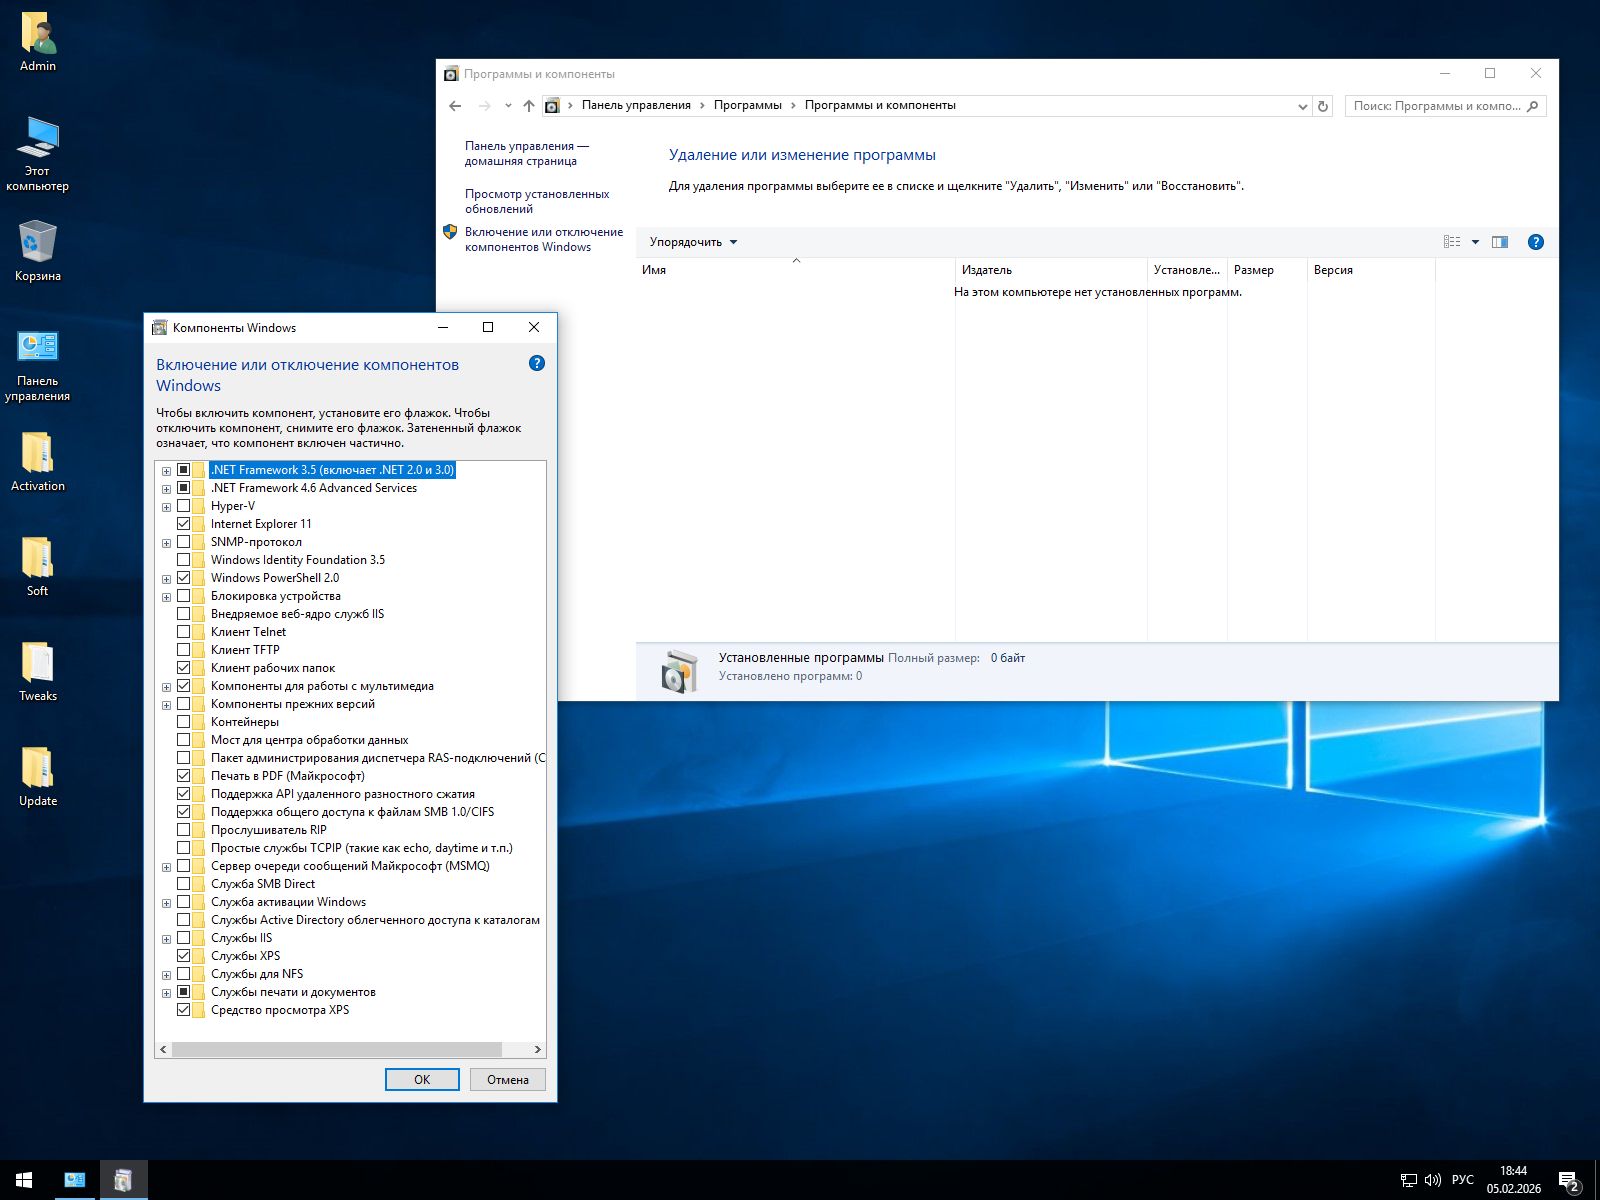This screenshot has height=1200, width=1600.
Task: Click Программы in the breadcrumb path
Action: pos(747,105)
